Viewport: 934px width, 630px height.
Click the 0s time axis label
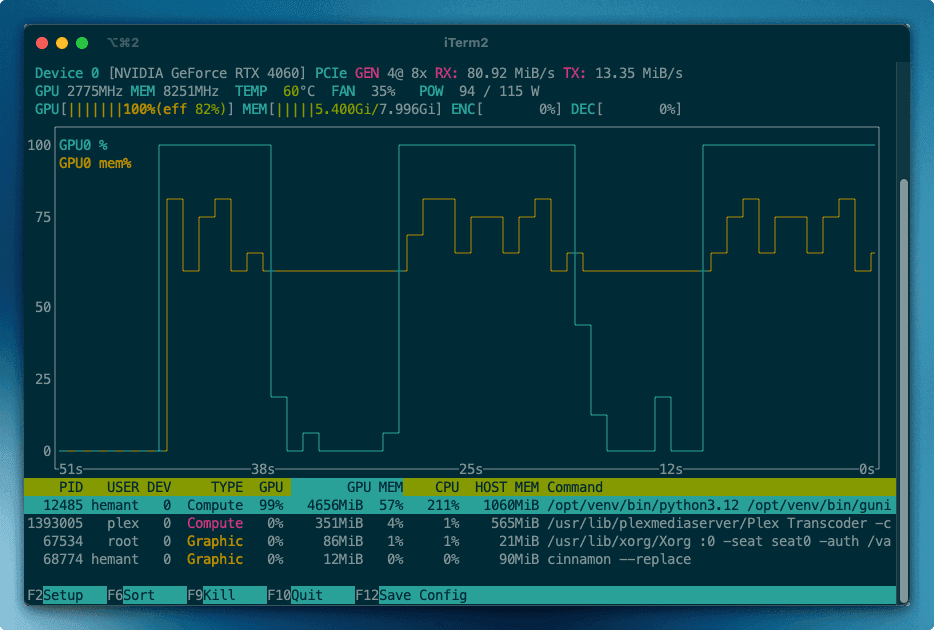[867, 469]
